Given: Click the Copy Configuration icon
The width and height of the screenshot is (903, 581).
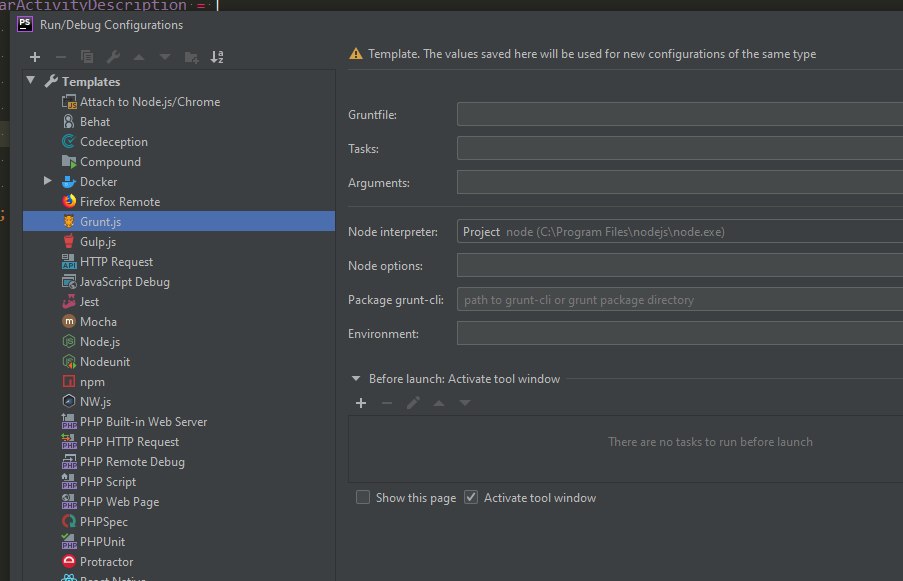Looking at the screenshot, I should click(x=87, y=57).
